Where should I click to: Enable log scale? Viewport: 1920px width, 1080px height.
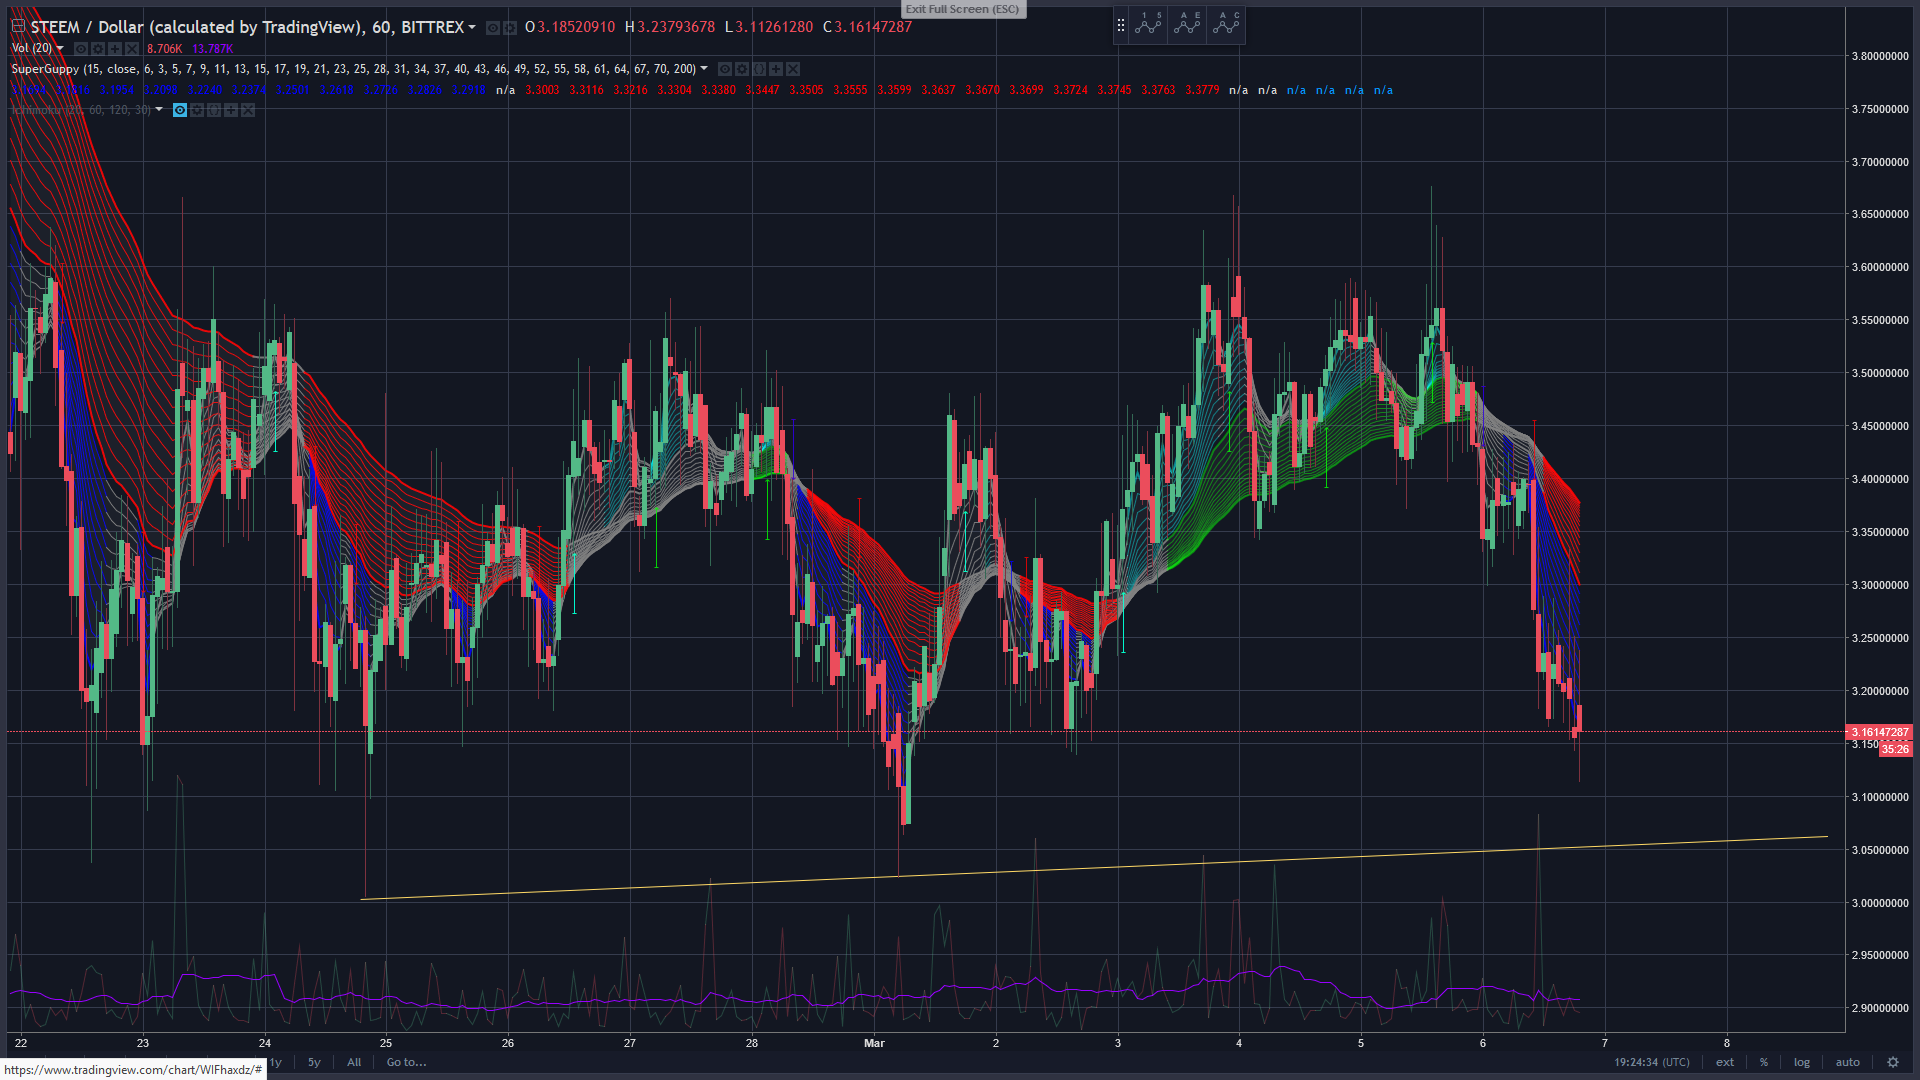(1801, 1062)
